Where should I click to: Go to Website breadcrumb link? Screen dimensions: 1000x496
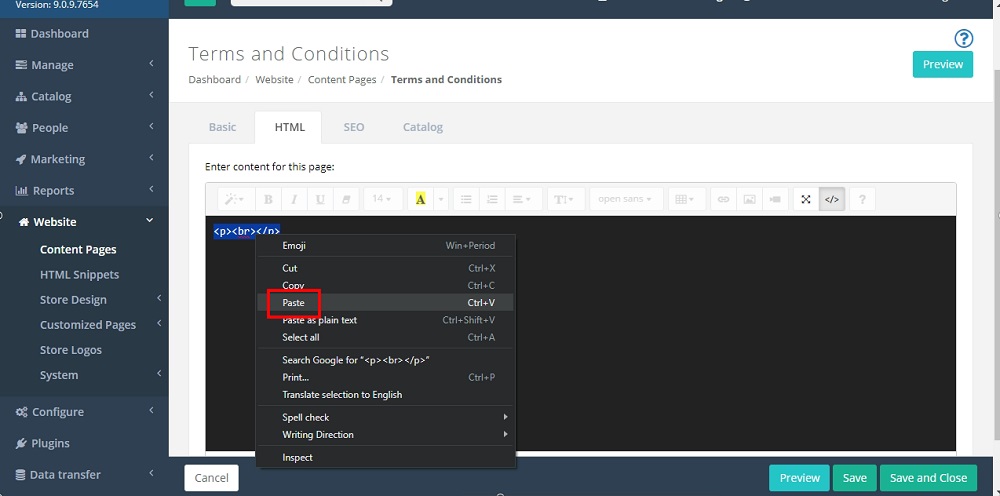pos(274,80)
